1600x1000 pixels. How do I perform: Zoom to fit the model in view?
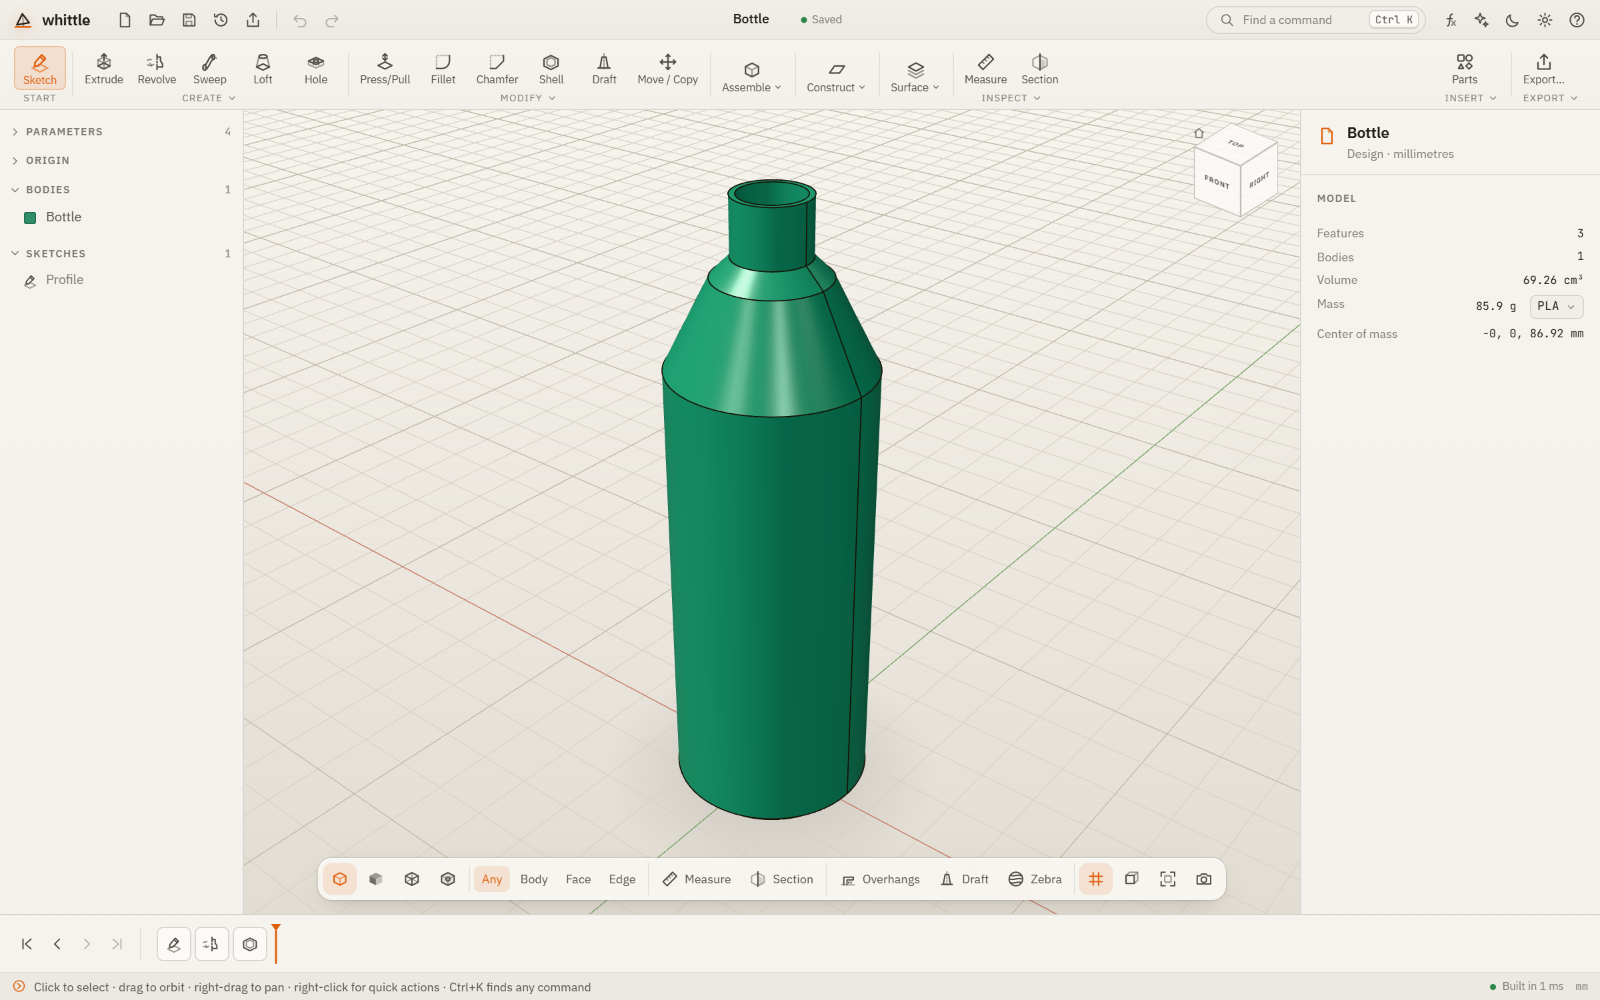click(1168, 879)
